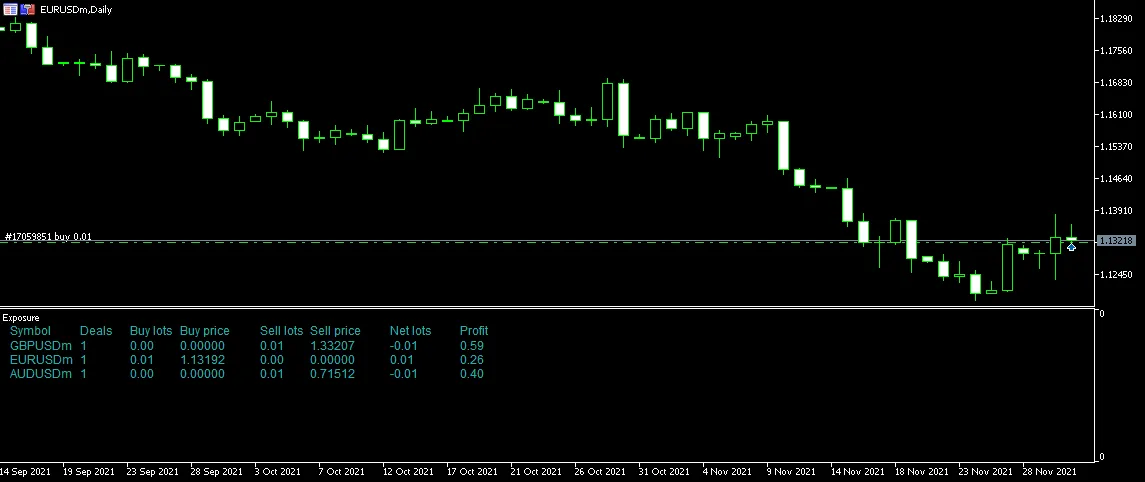Click the blue buy arrow marker on chart
Viewport: 1145px width, 482px height.
pyautogui.click(x=1071, y=246)
